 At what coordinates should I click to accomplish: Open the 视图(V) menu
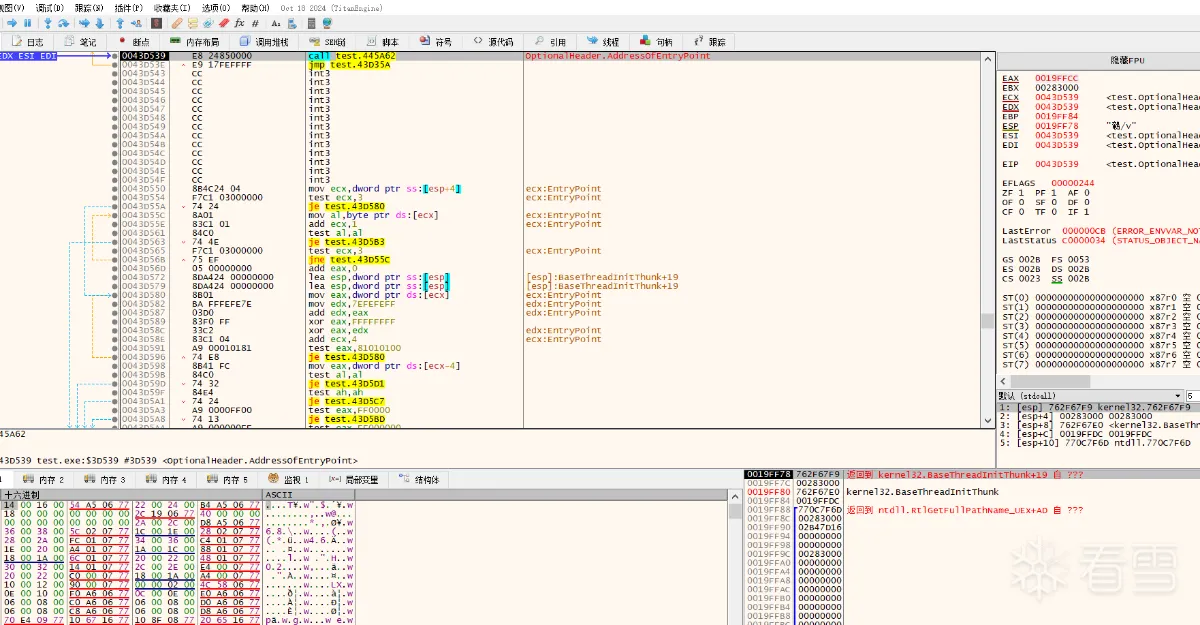coord(11,7)
